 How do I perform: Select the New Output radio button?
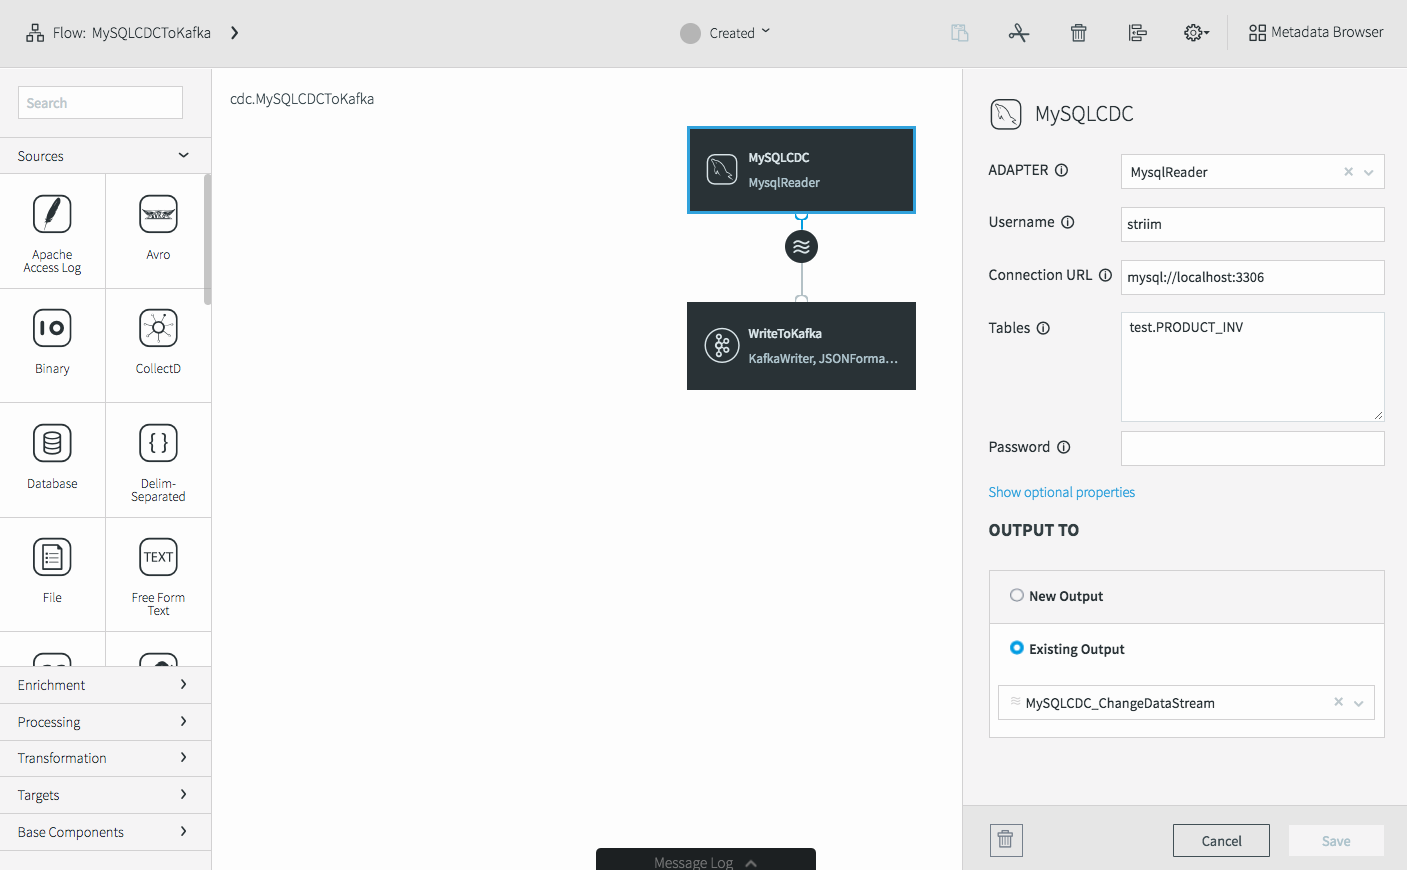pyautogui.click(x=1017, y=595)
